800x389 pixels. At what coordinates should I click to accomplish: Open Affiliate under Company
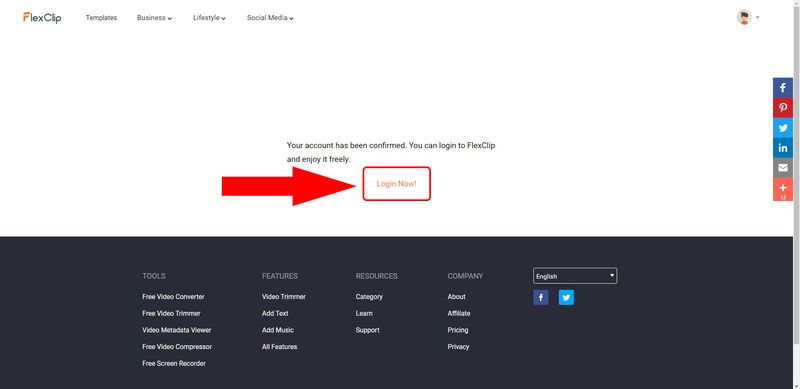[x=459, y=313]
